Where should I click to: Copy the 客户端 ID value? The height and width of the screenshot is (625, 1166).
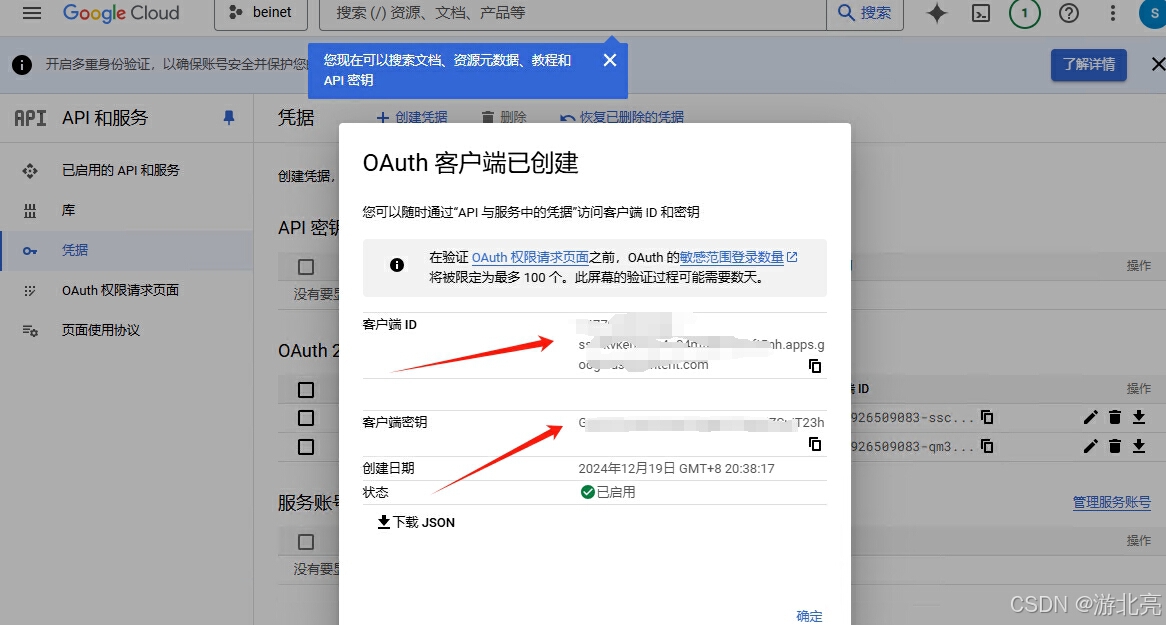[x=815, y=366]
